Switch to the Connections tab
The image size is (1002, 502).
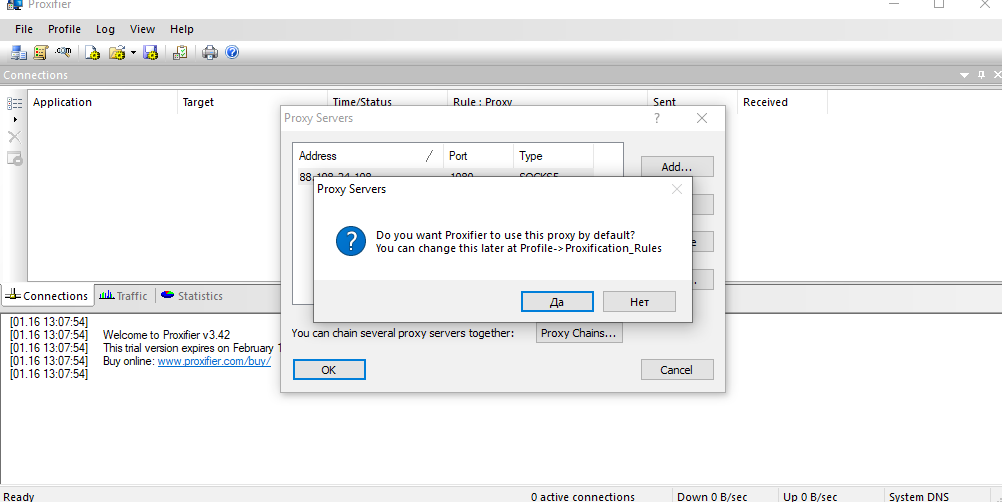[47, 296]
